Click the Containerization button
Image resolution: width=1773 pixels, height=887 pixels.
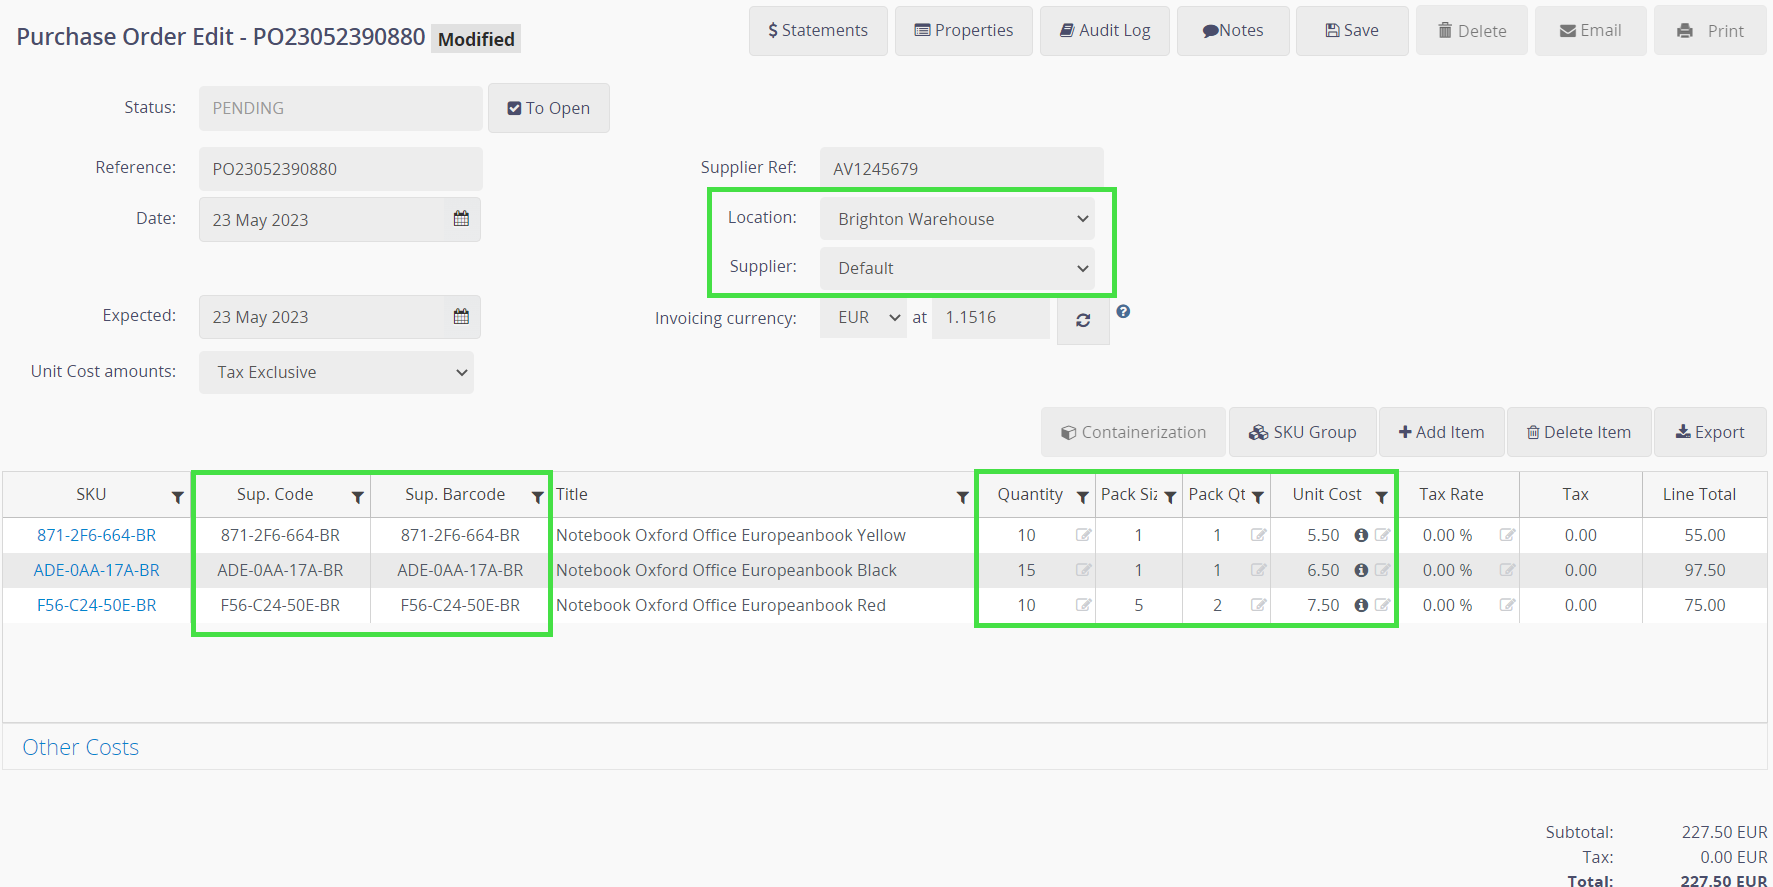(x=1133, y=432)
